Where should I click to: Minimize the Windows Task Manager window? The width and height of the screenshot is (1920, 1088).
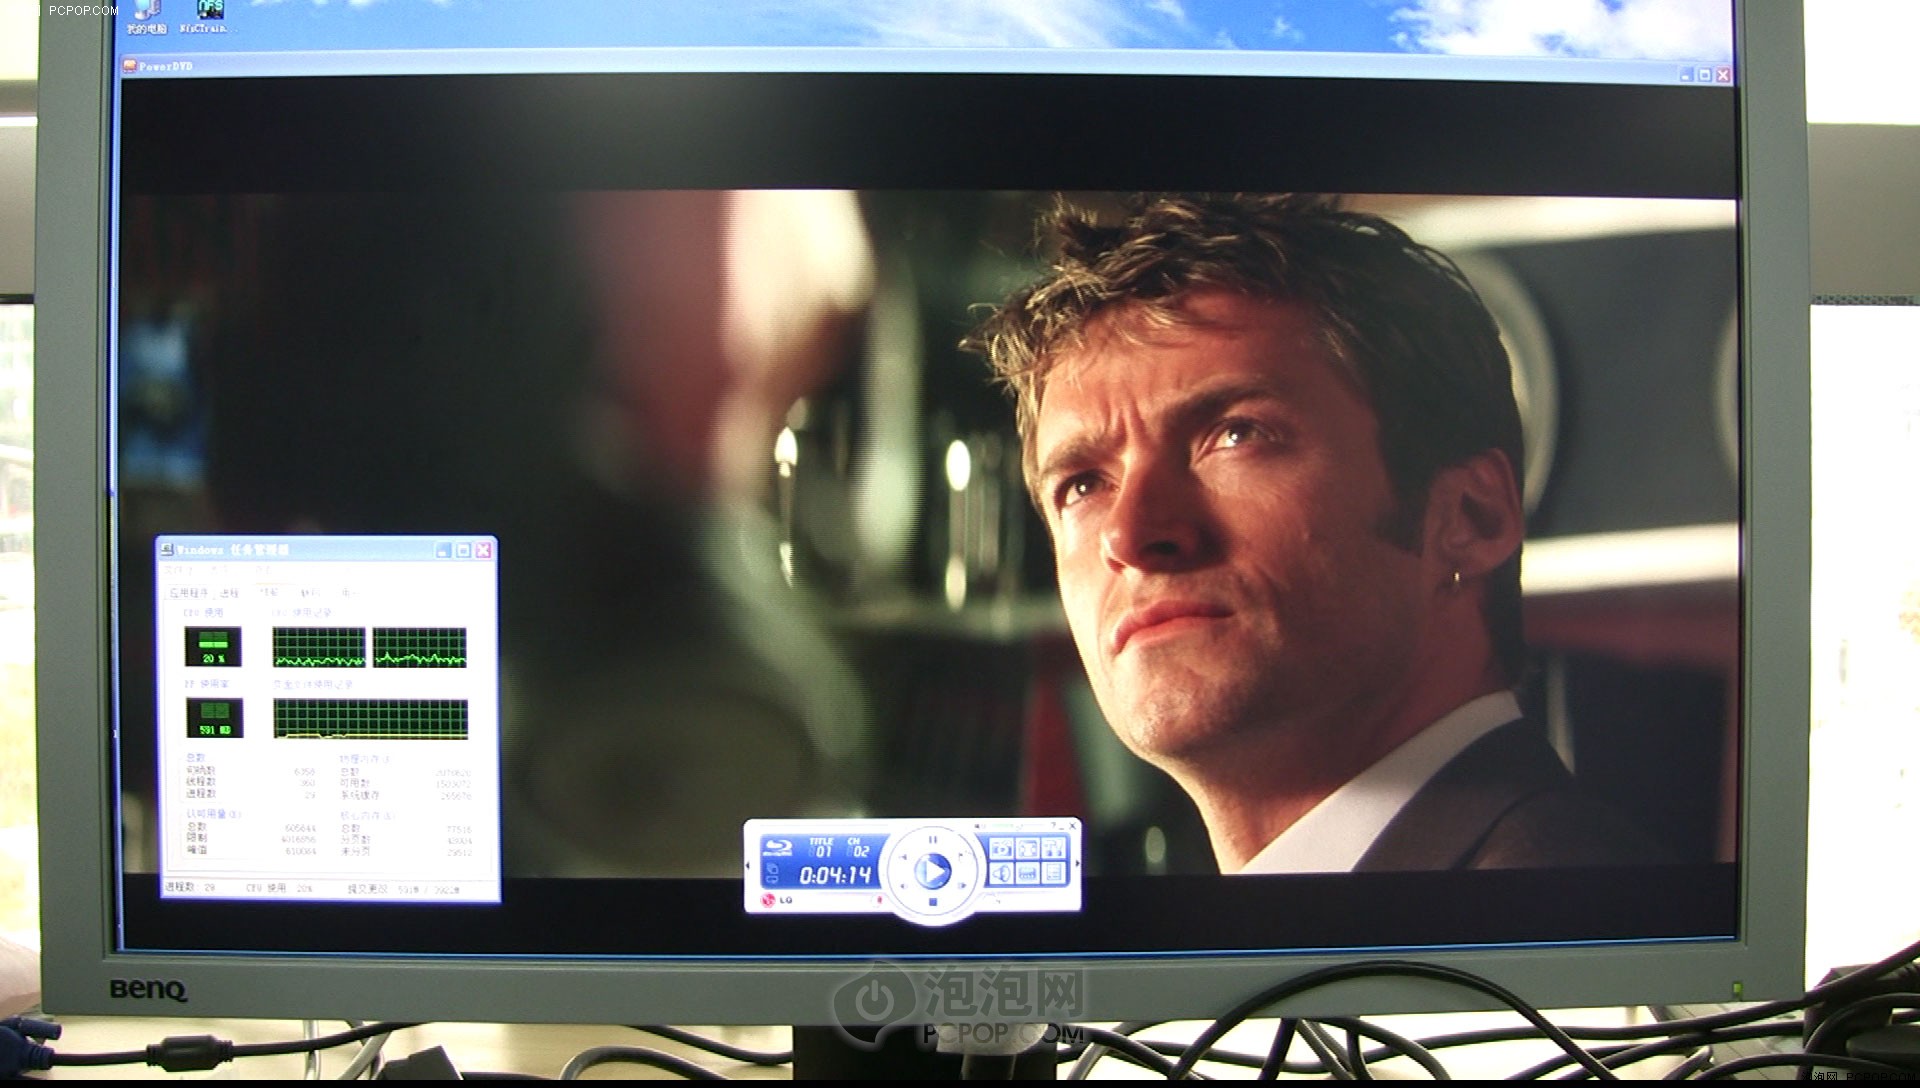(x=443, y=550)
